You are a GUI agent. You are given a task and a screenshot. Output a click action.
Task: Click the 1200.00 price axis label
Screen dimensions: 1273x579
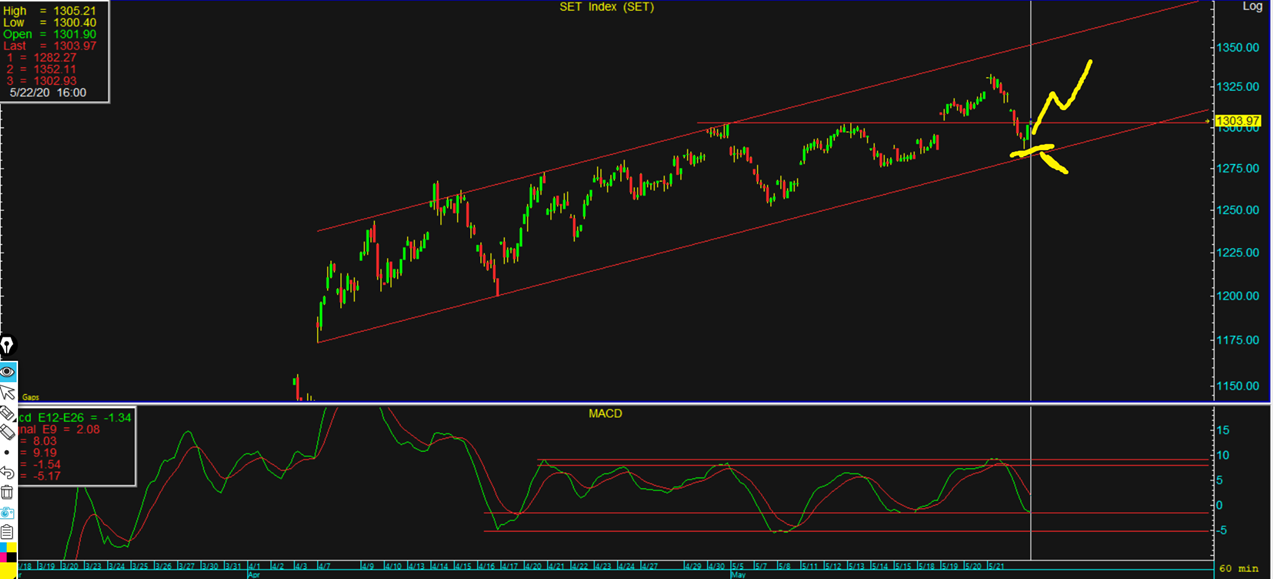[1239, 296]
